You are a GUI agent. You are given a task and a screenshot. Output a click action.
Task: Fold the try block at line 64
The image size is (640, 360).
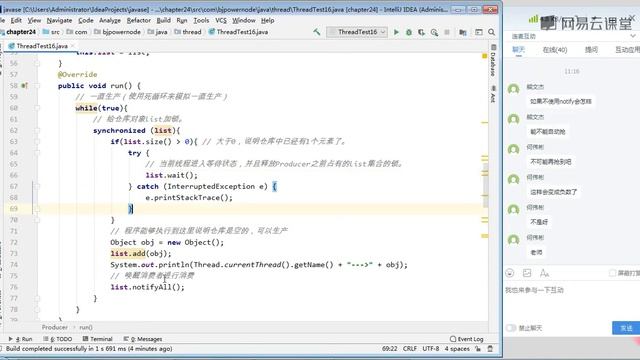(x=37, y=153)
